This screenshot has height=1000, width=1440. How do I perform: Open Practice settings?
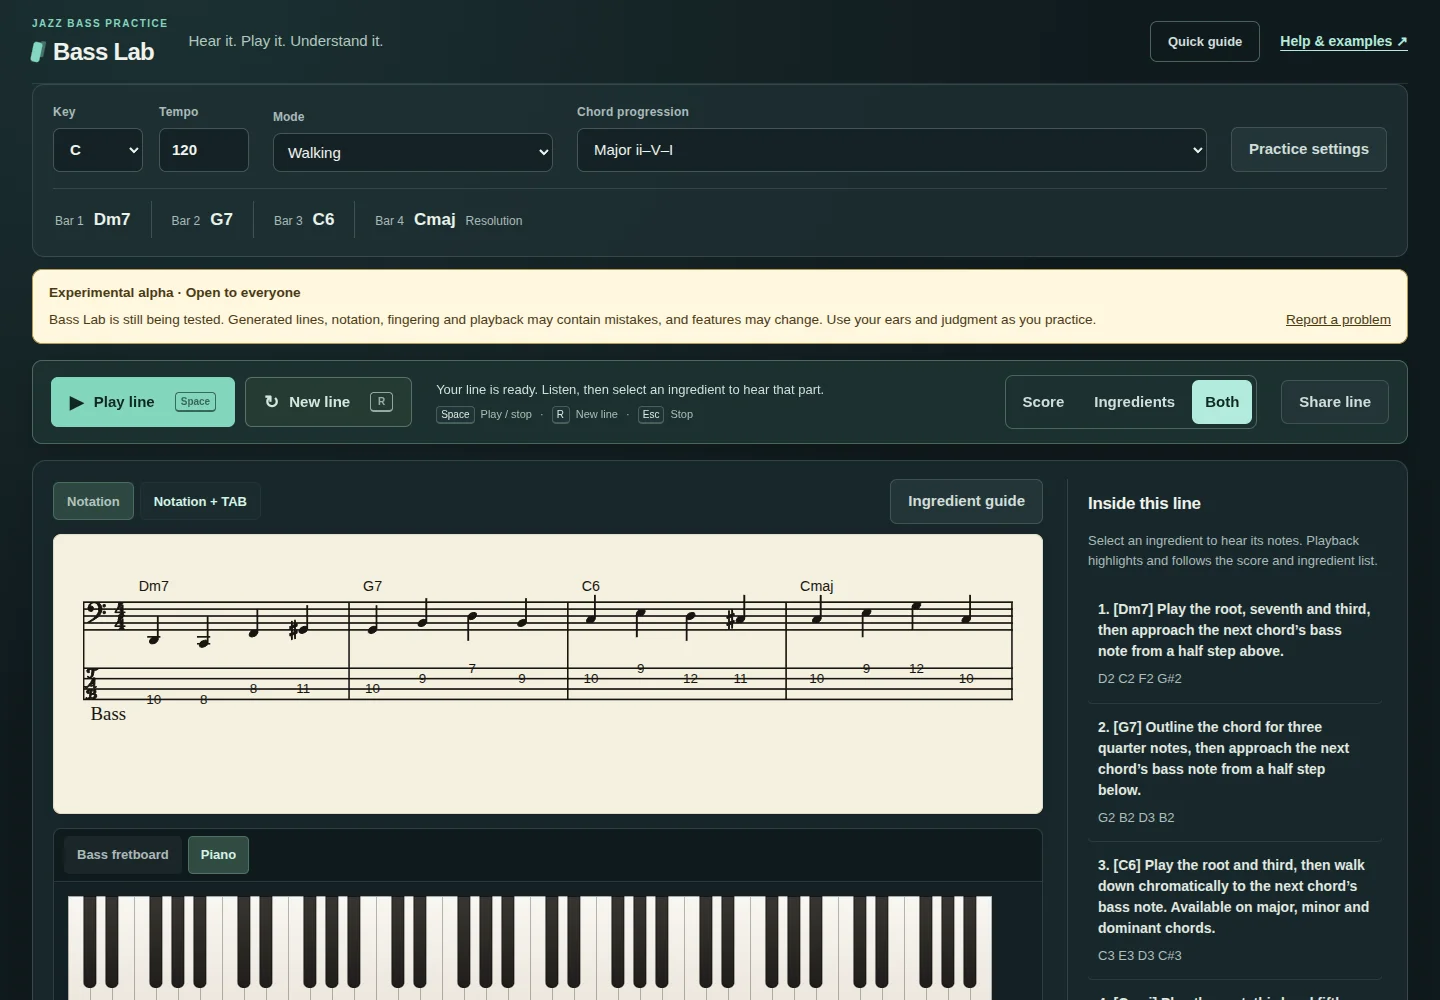(x=1309, y=149)
